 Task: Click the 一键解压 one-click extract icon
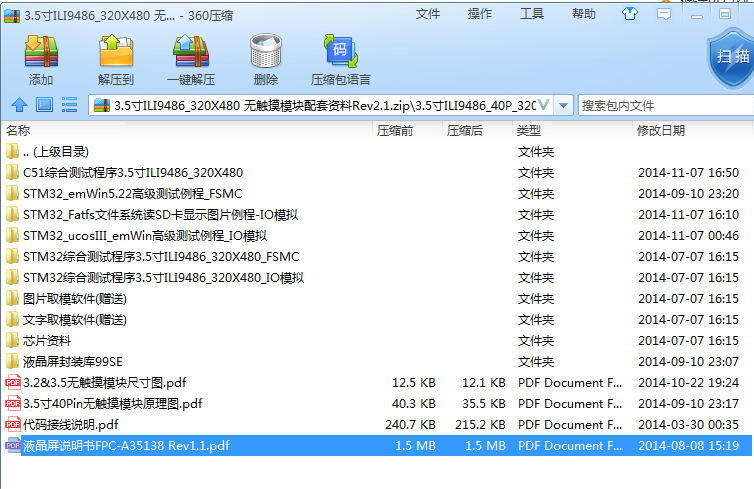click(x=191, y=51)
